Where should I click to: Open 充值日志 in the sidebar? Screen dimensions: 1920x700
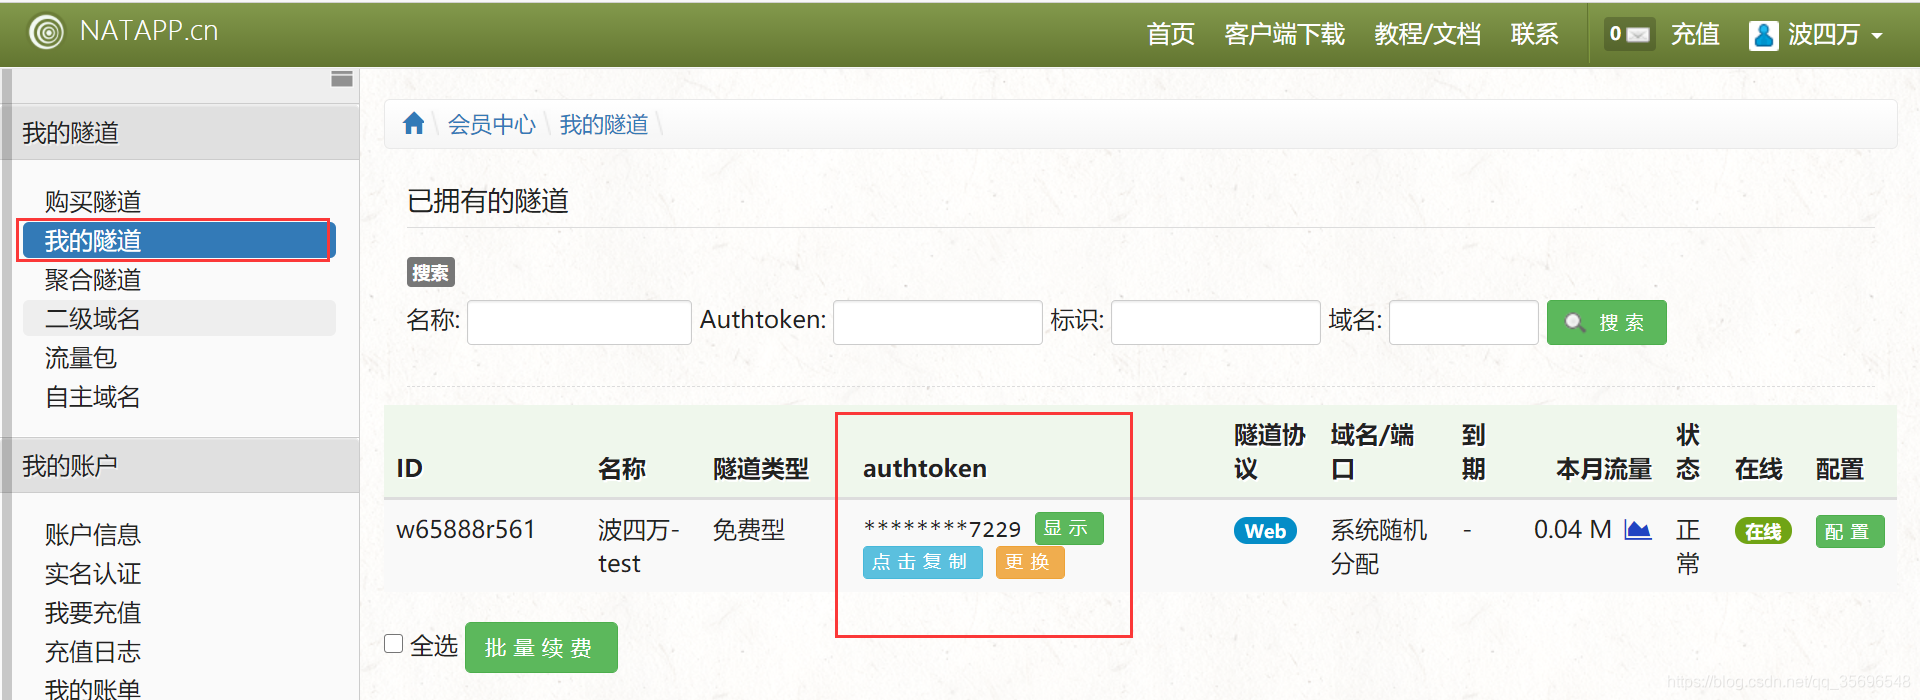(93, 652)
